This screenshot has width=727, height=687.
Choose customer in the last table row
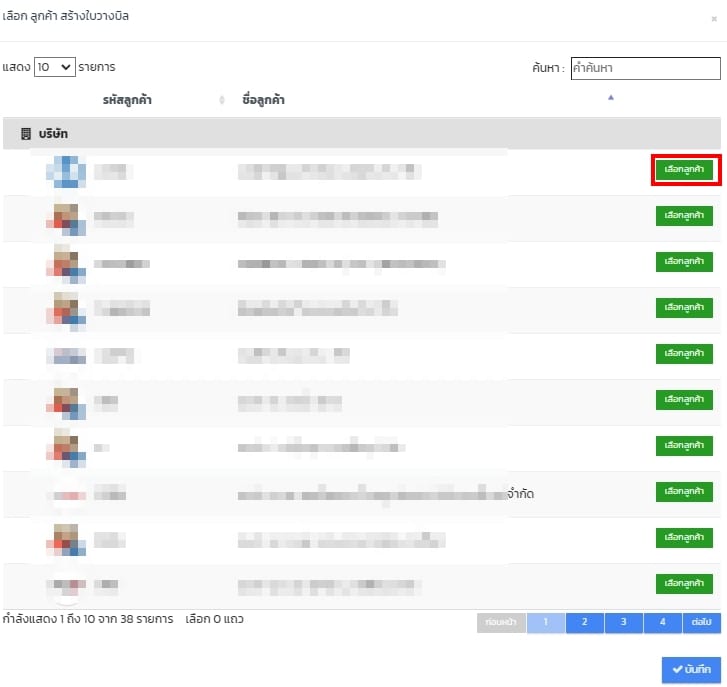(685, 583)
